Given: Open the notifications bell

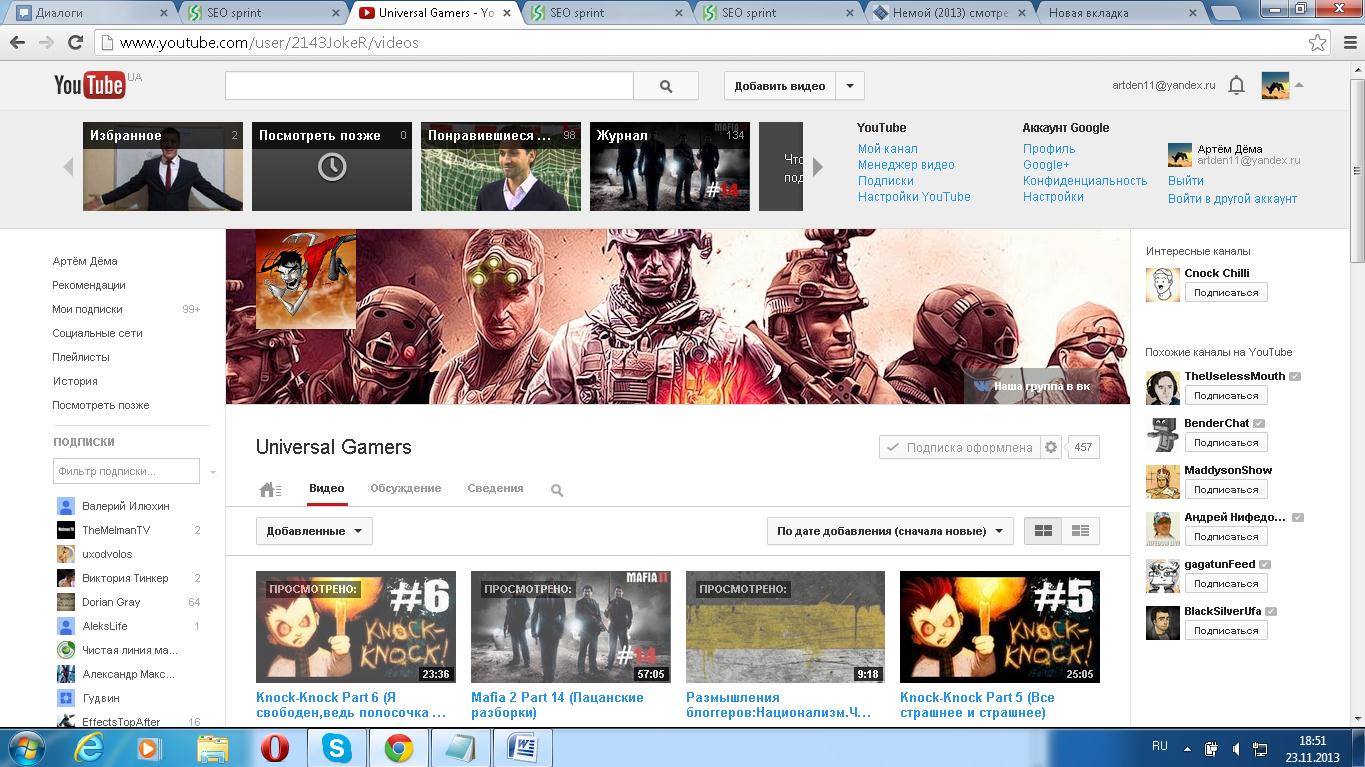Looking at the screenshot, I should coord(1236,86).
